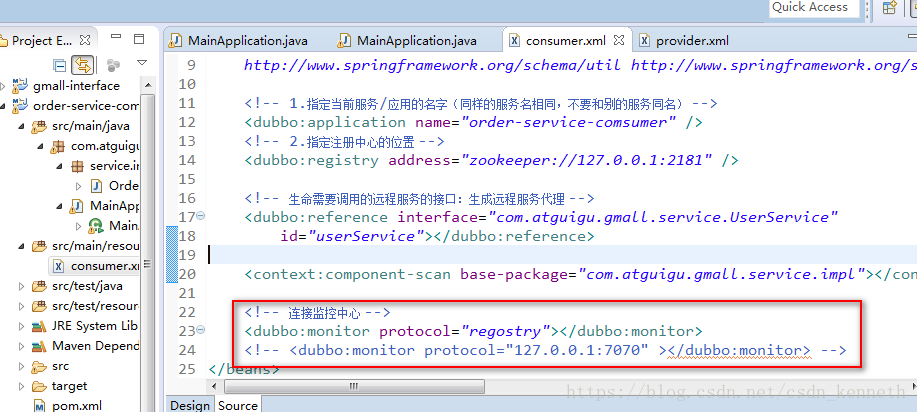This screenshot has height=412, width=917.
Task: Expand the target folder node
Action: [22, 386]
